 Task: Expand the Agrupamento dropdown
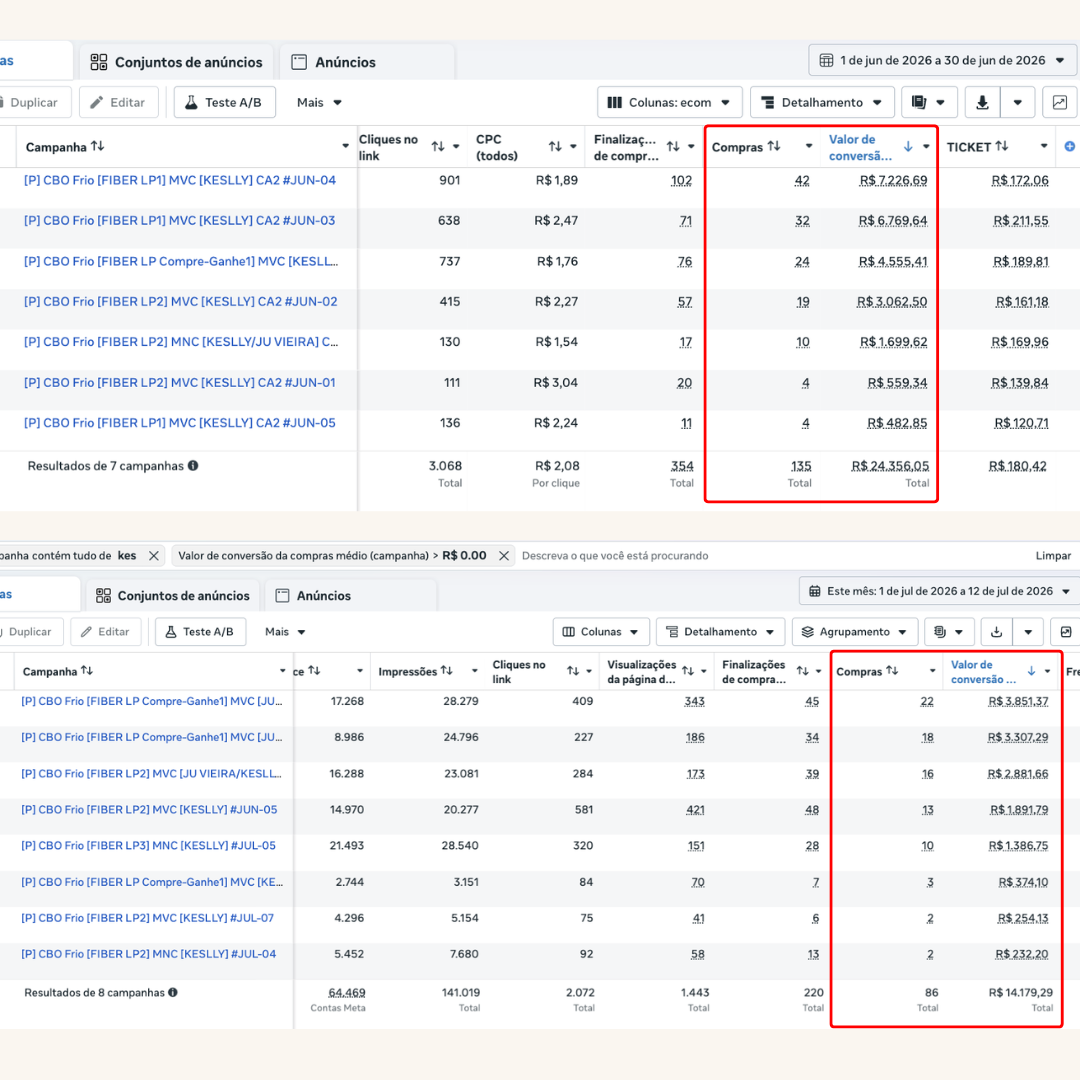[x=854, y=632]
